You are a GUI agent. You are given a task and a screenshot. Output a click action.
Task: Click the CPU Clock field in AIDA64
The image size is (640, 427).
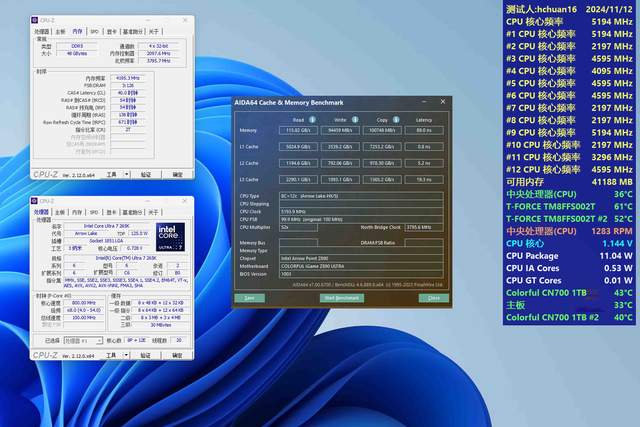[361, 211]
